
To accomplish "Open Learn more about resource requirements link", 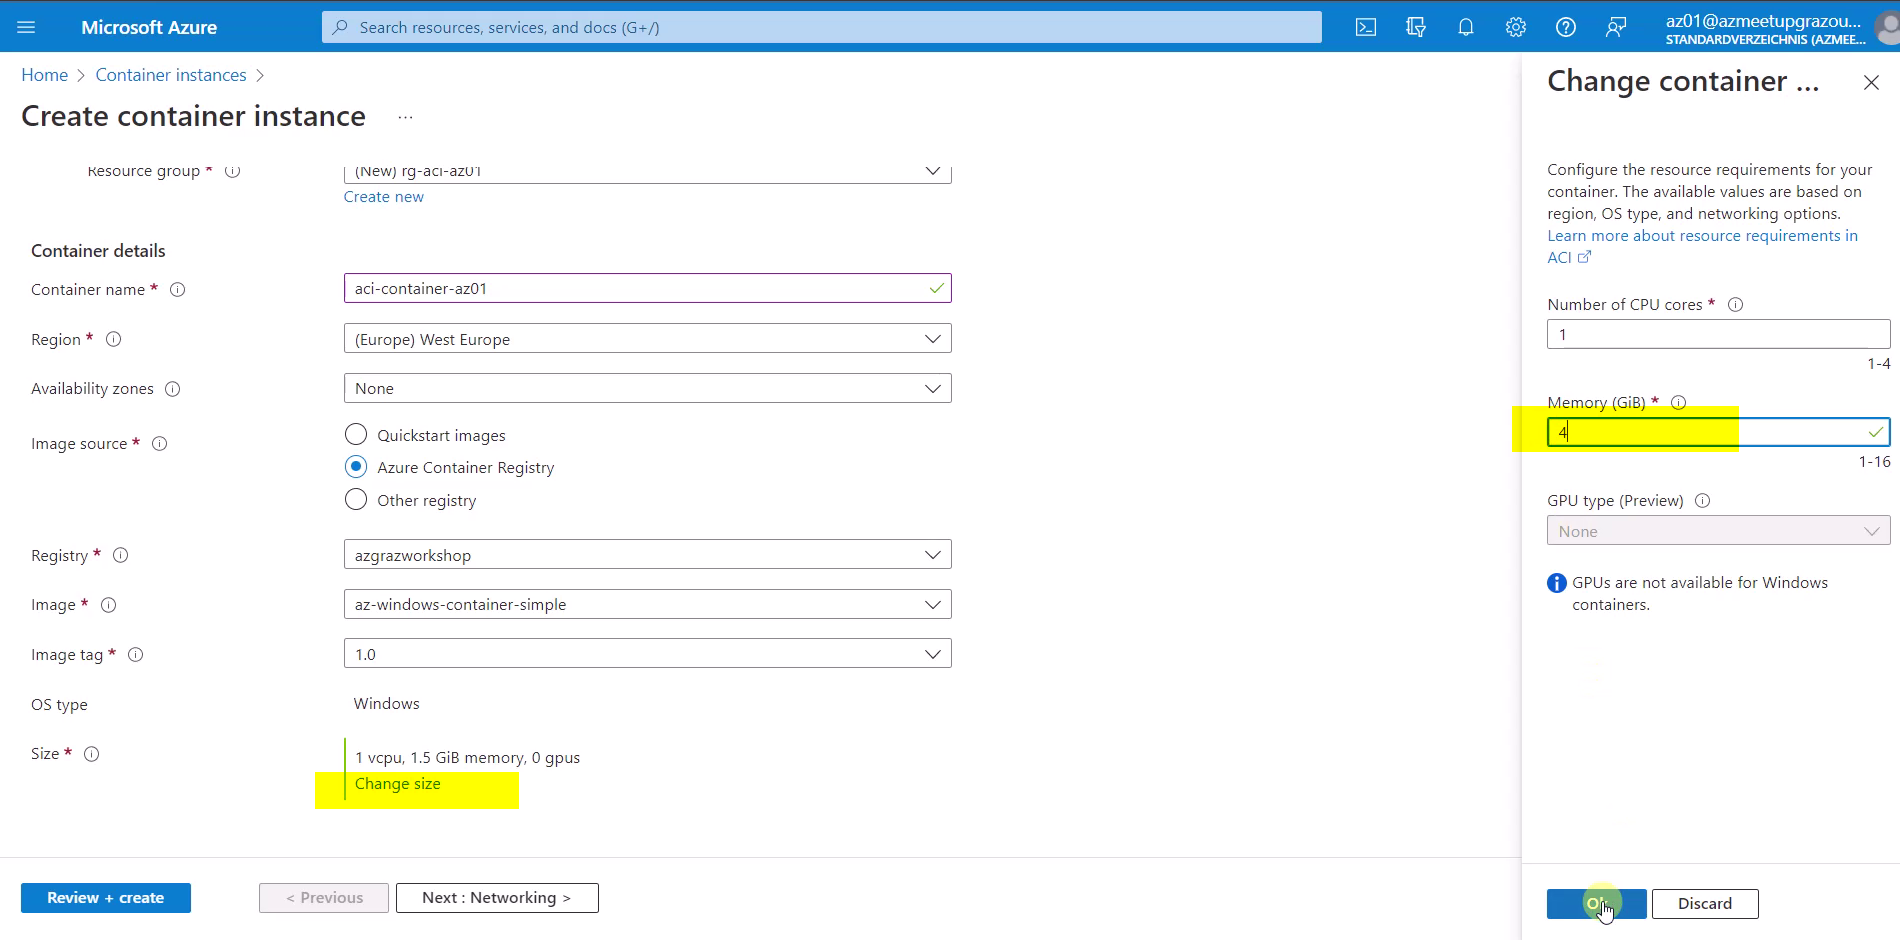I will [1702, 246].
